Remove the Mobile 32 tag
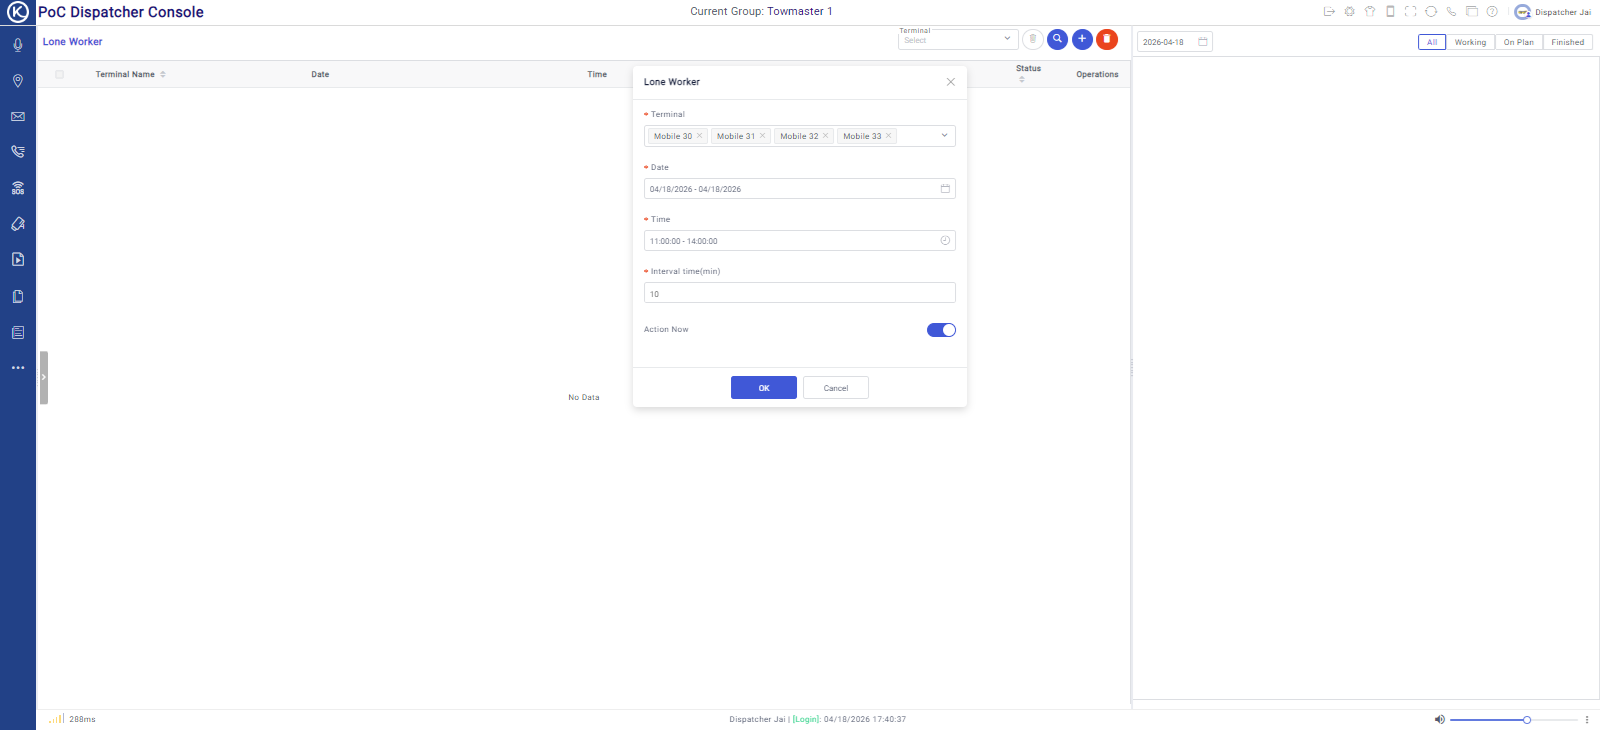The width and height of the screenshot is (1600, 730). (x=825, y=136)
